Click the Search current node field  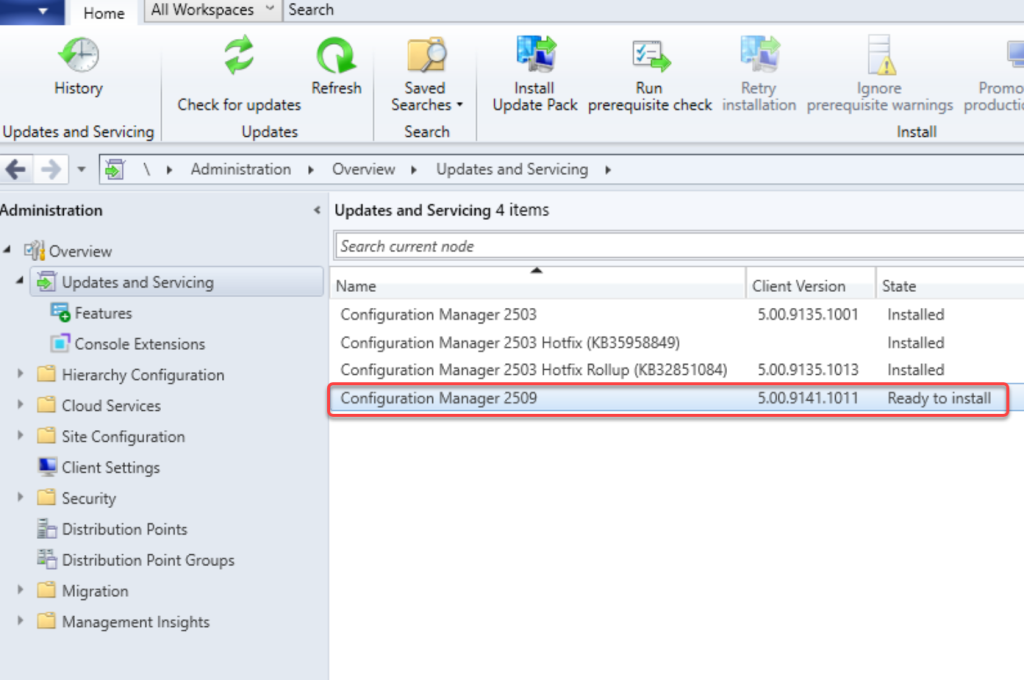(679, 246)
